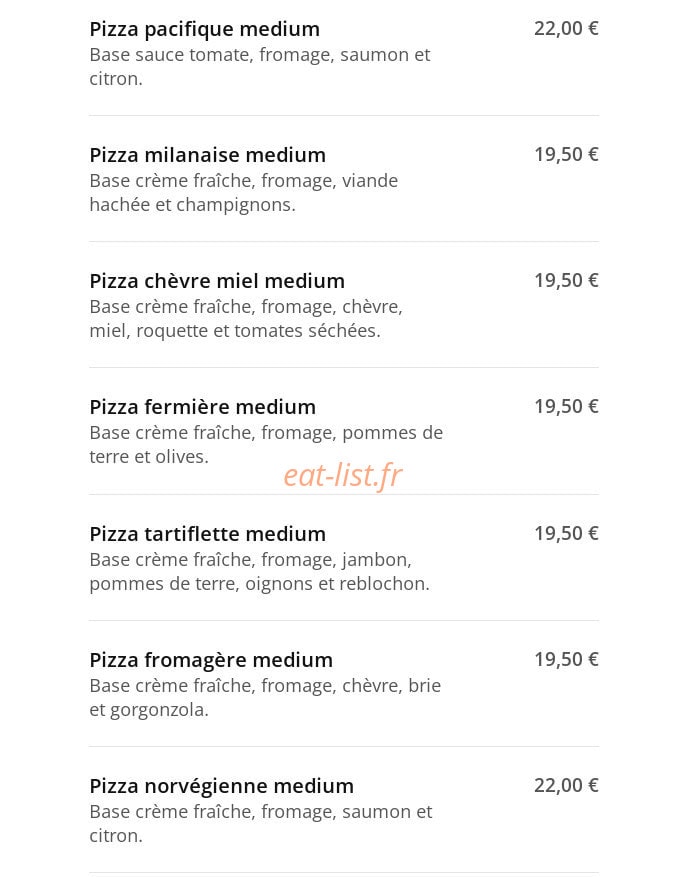Select the Pizza norvégienne medium title
The height and width of the screenshot is (877, 681).
[221, 786]
